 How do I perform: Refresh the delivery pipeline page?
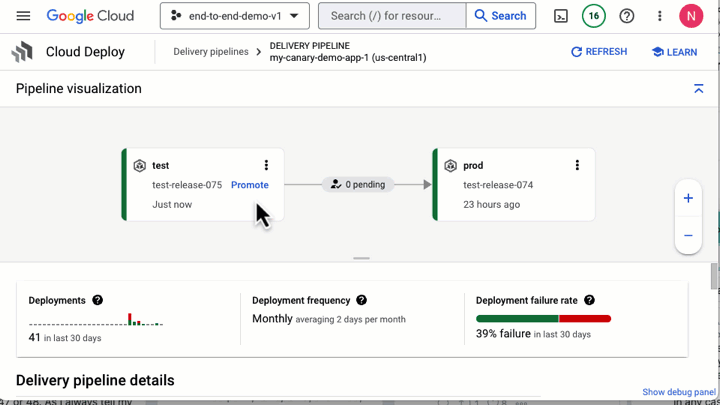pyautogui.click(x=599, y=52)
